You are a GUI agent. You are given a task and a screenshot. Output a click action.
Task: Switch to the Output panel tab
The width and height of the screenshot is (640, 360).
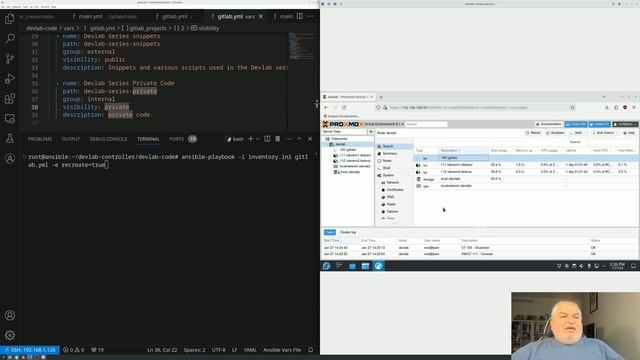[71, 139]
